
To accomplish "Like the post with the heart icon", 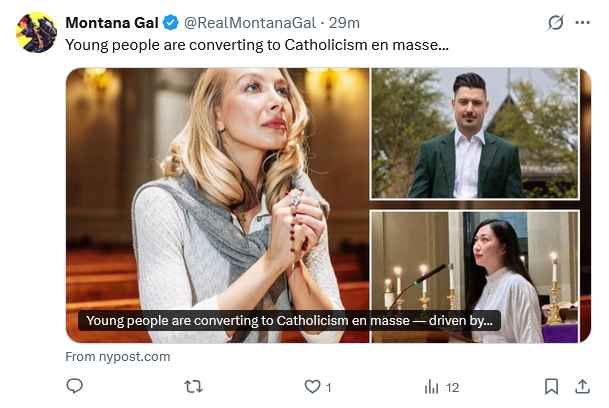I will (312, 386).
